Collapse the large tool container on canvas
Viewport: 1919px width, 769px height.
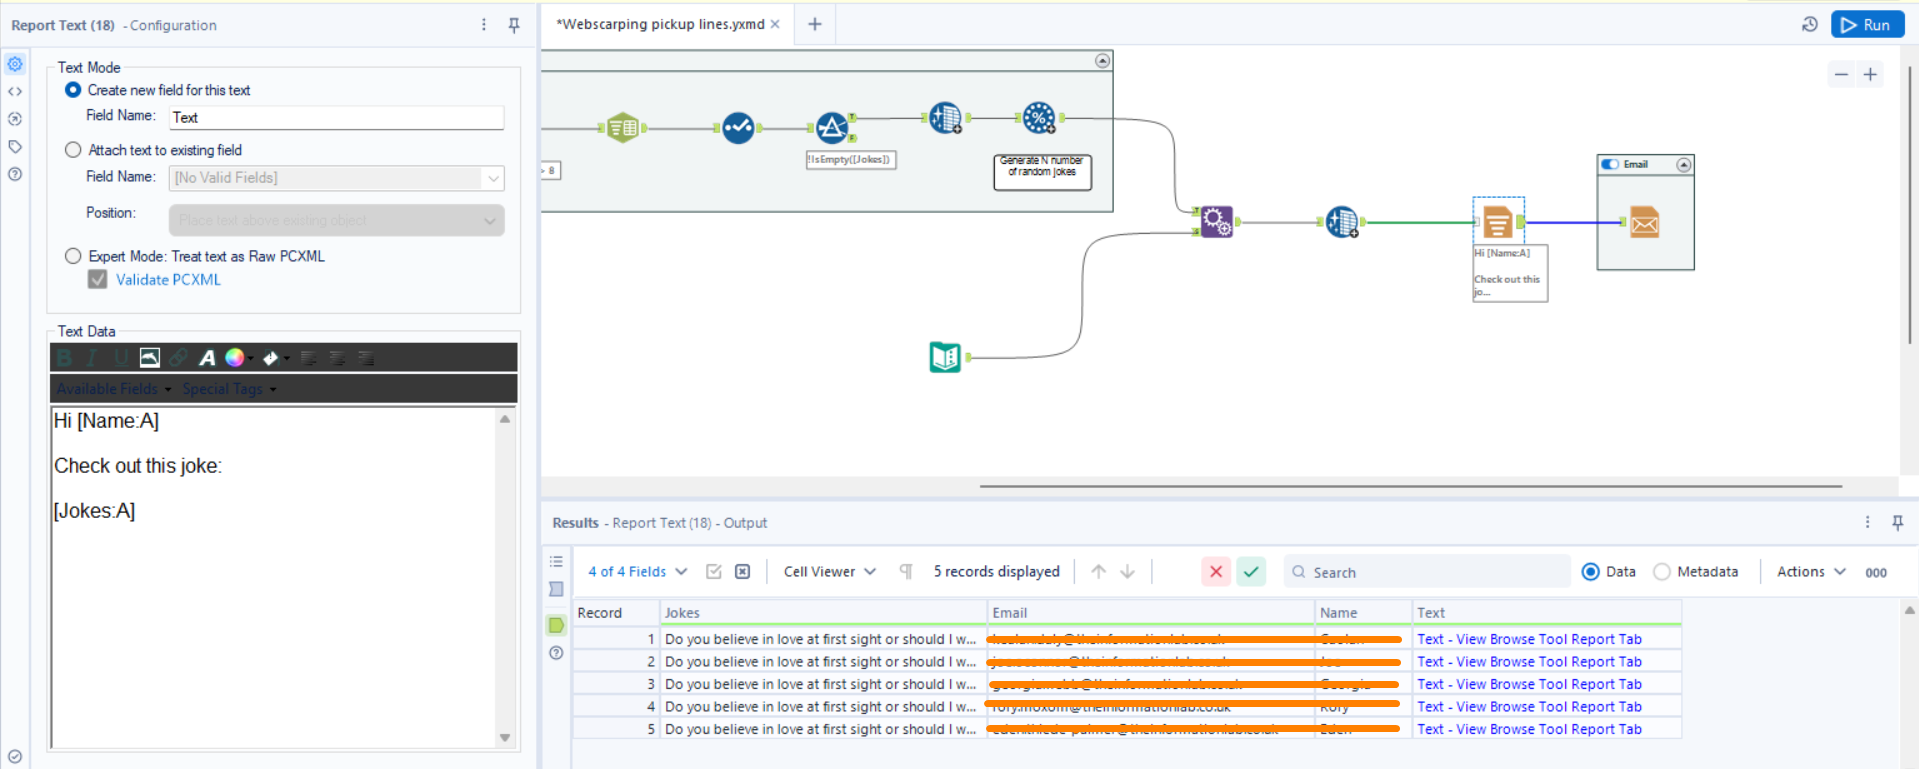1102,61
